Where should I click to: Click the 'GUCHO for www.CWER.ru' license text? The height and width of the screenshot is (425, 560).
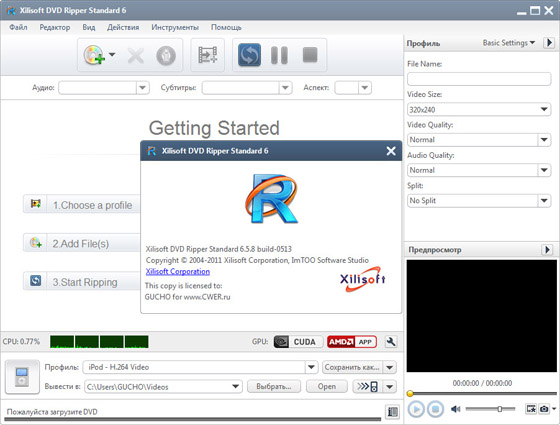tap(188, 297)
